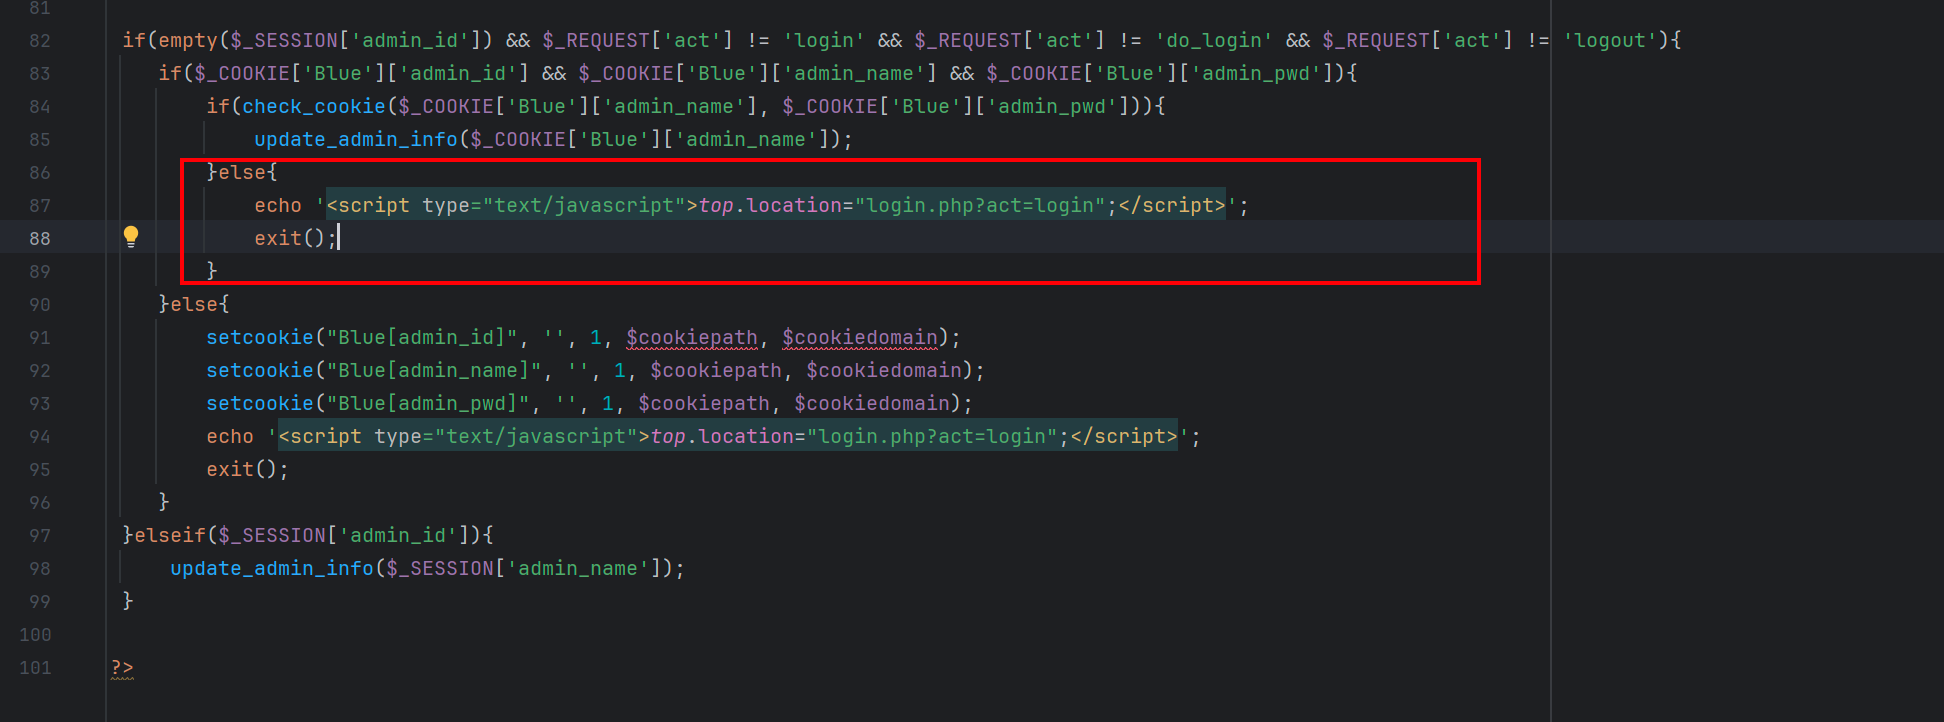Viewport: 1944px width, 722px height.
Task: Click top.location on line 87
Action: coord(770,206)
